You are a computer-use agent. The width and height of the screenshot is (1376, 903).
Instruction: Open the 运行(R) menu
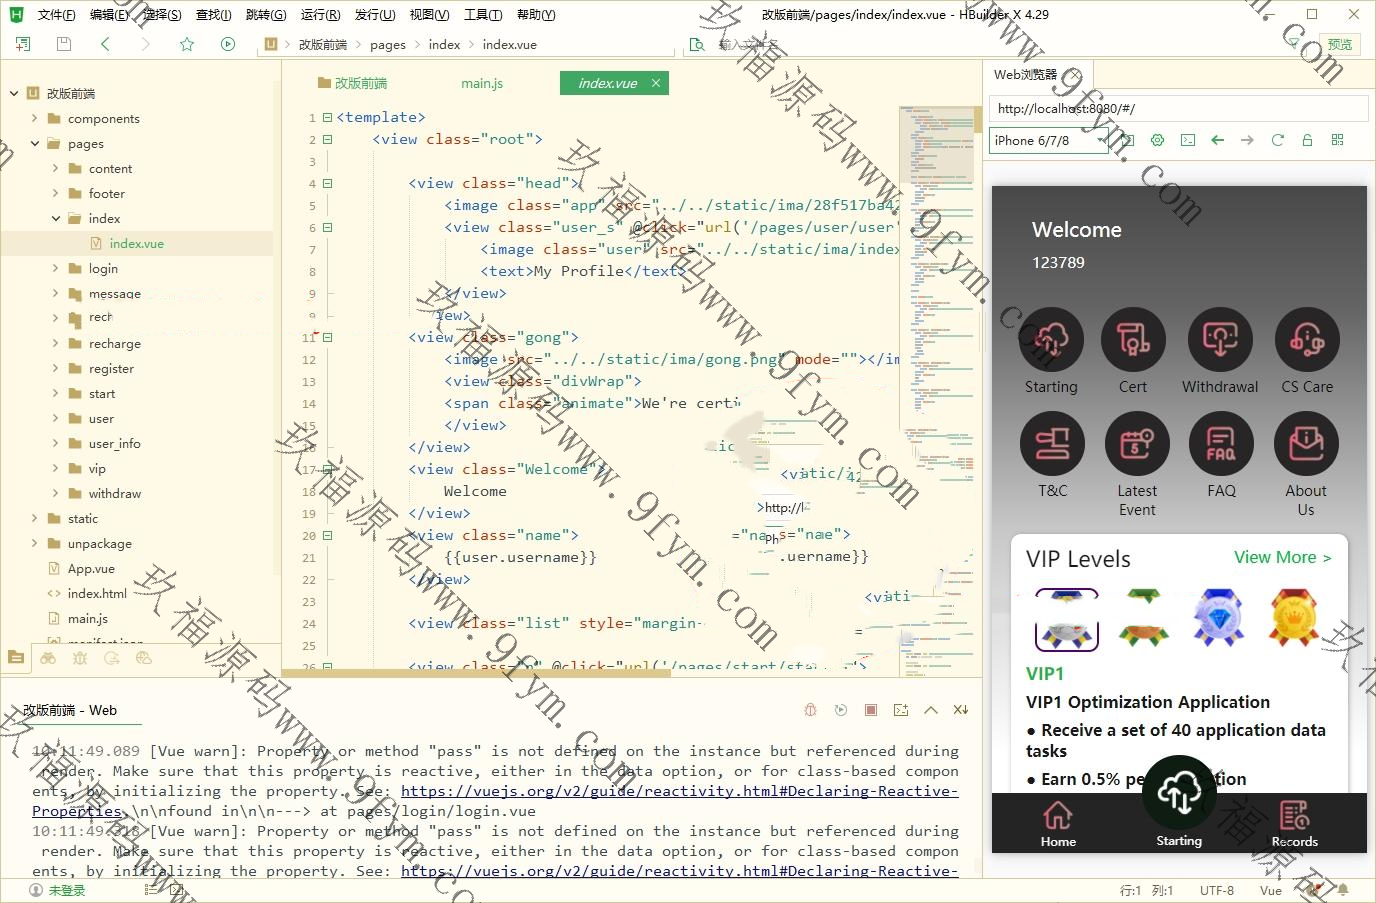point(320,14)
